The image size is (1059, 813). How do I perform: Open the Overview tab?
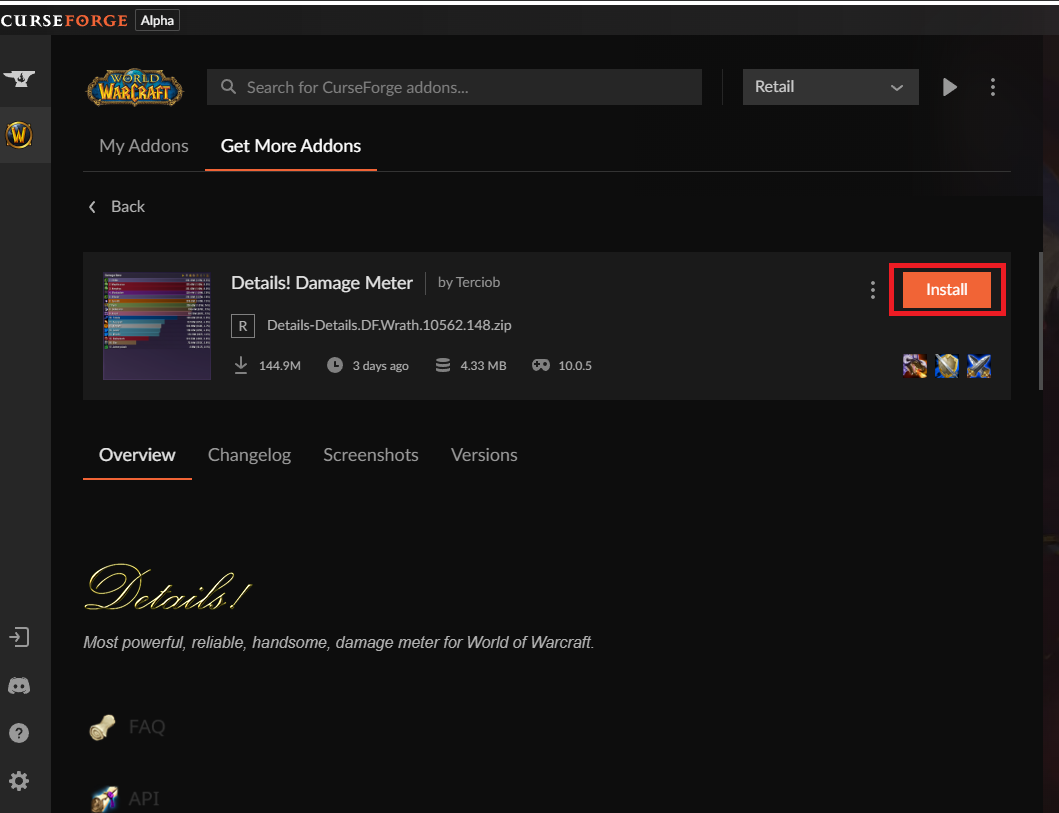click(137, 455)
